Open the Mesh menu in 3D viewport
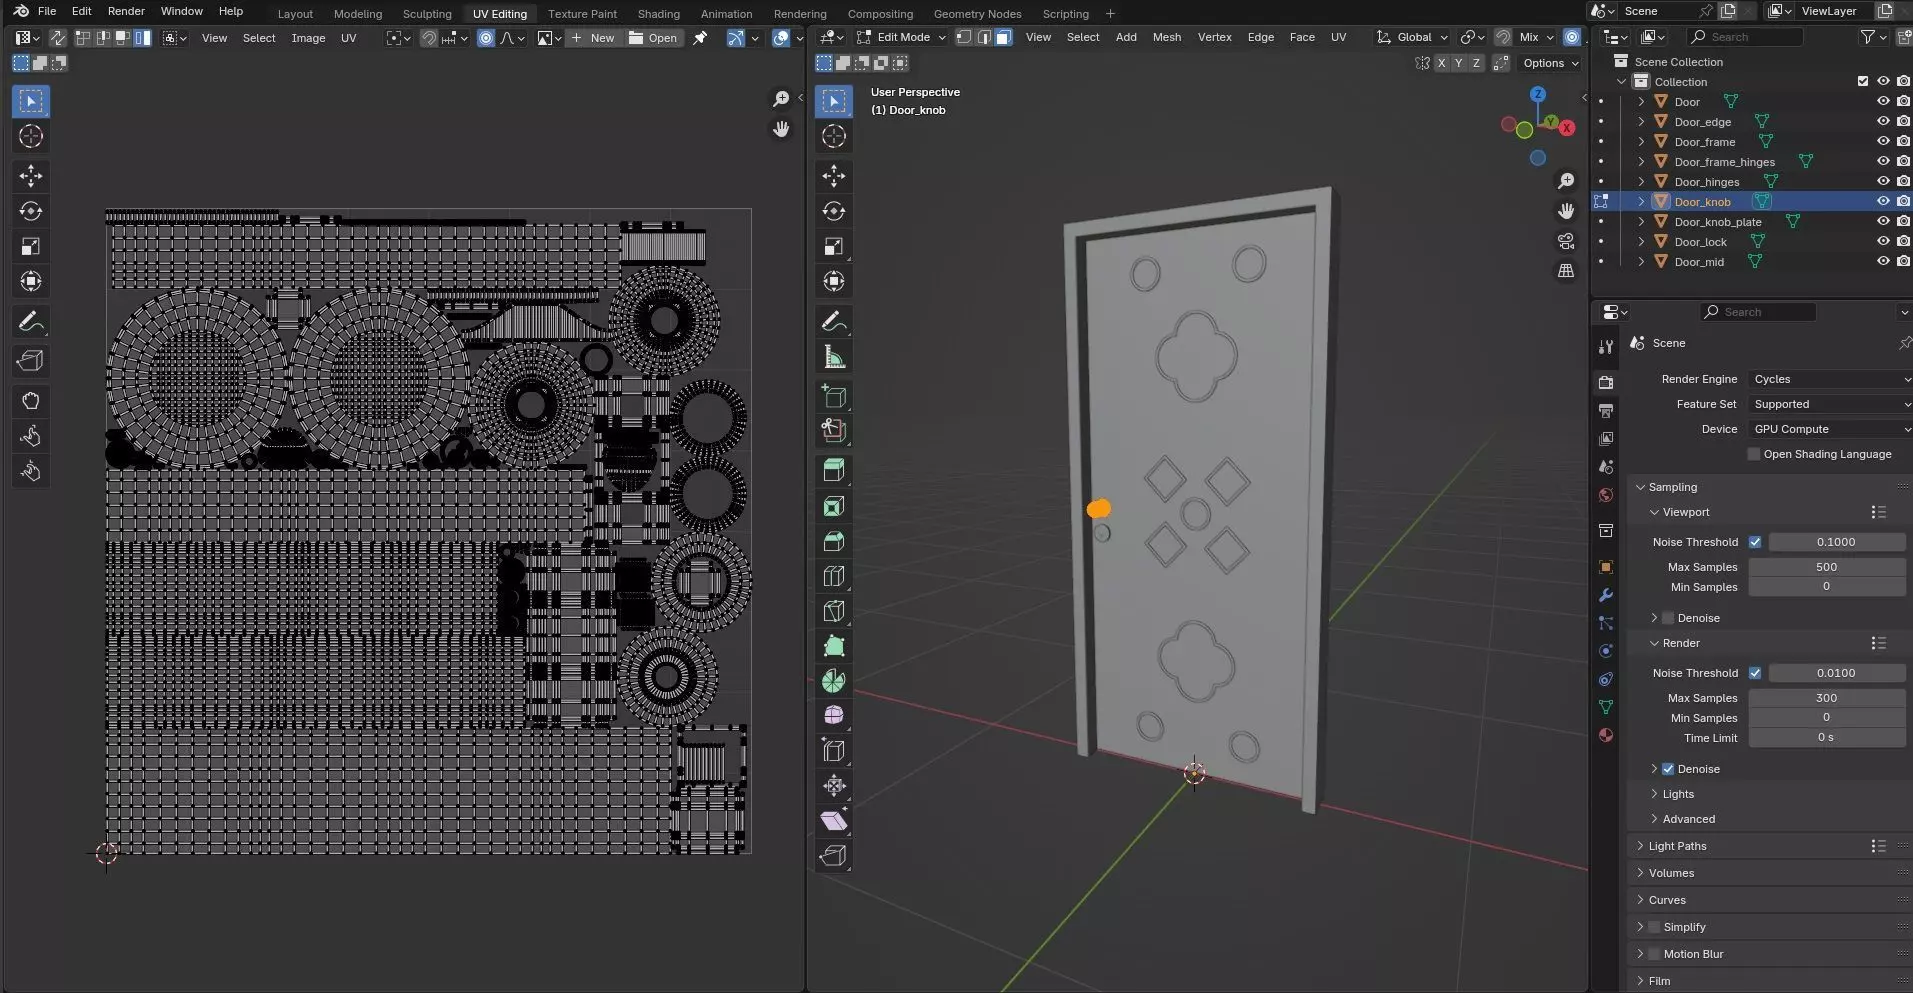The width and height of the screenshot is (1913, 993). tap(1167, 37)
